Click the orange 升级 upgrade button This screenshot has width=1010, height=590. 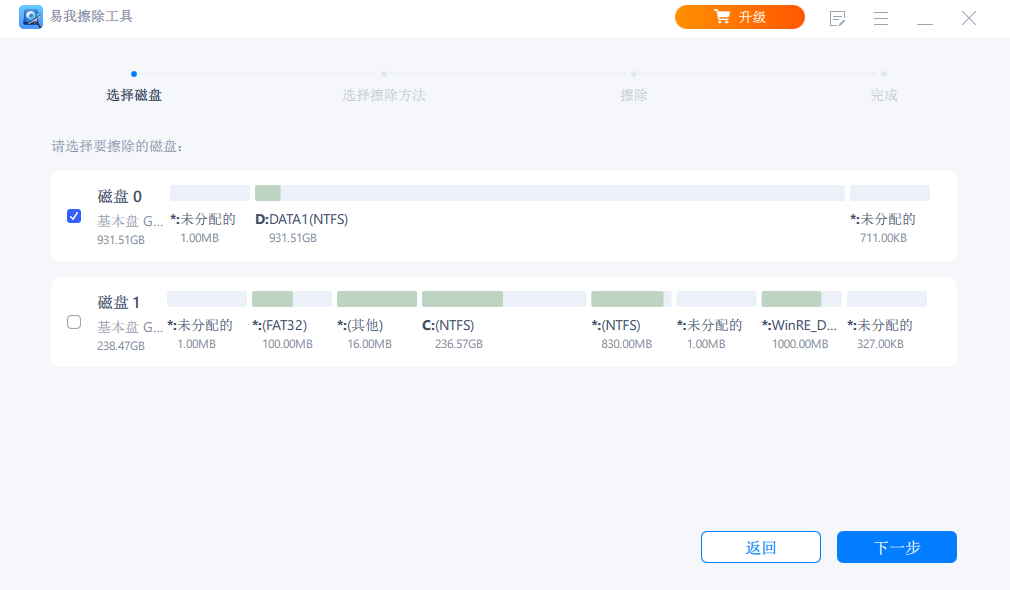[x=739, y=17]
